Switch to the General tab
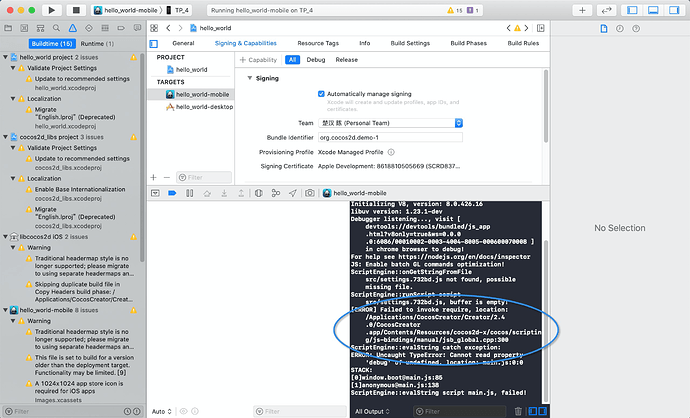This screenshot has width=690, height=418. (x=183, y=43)
